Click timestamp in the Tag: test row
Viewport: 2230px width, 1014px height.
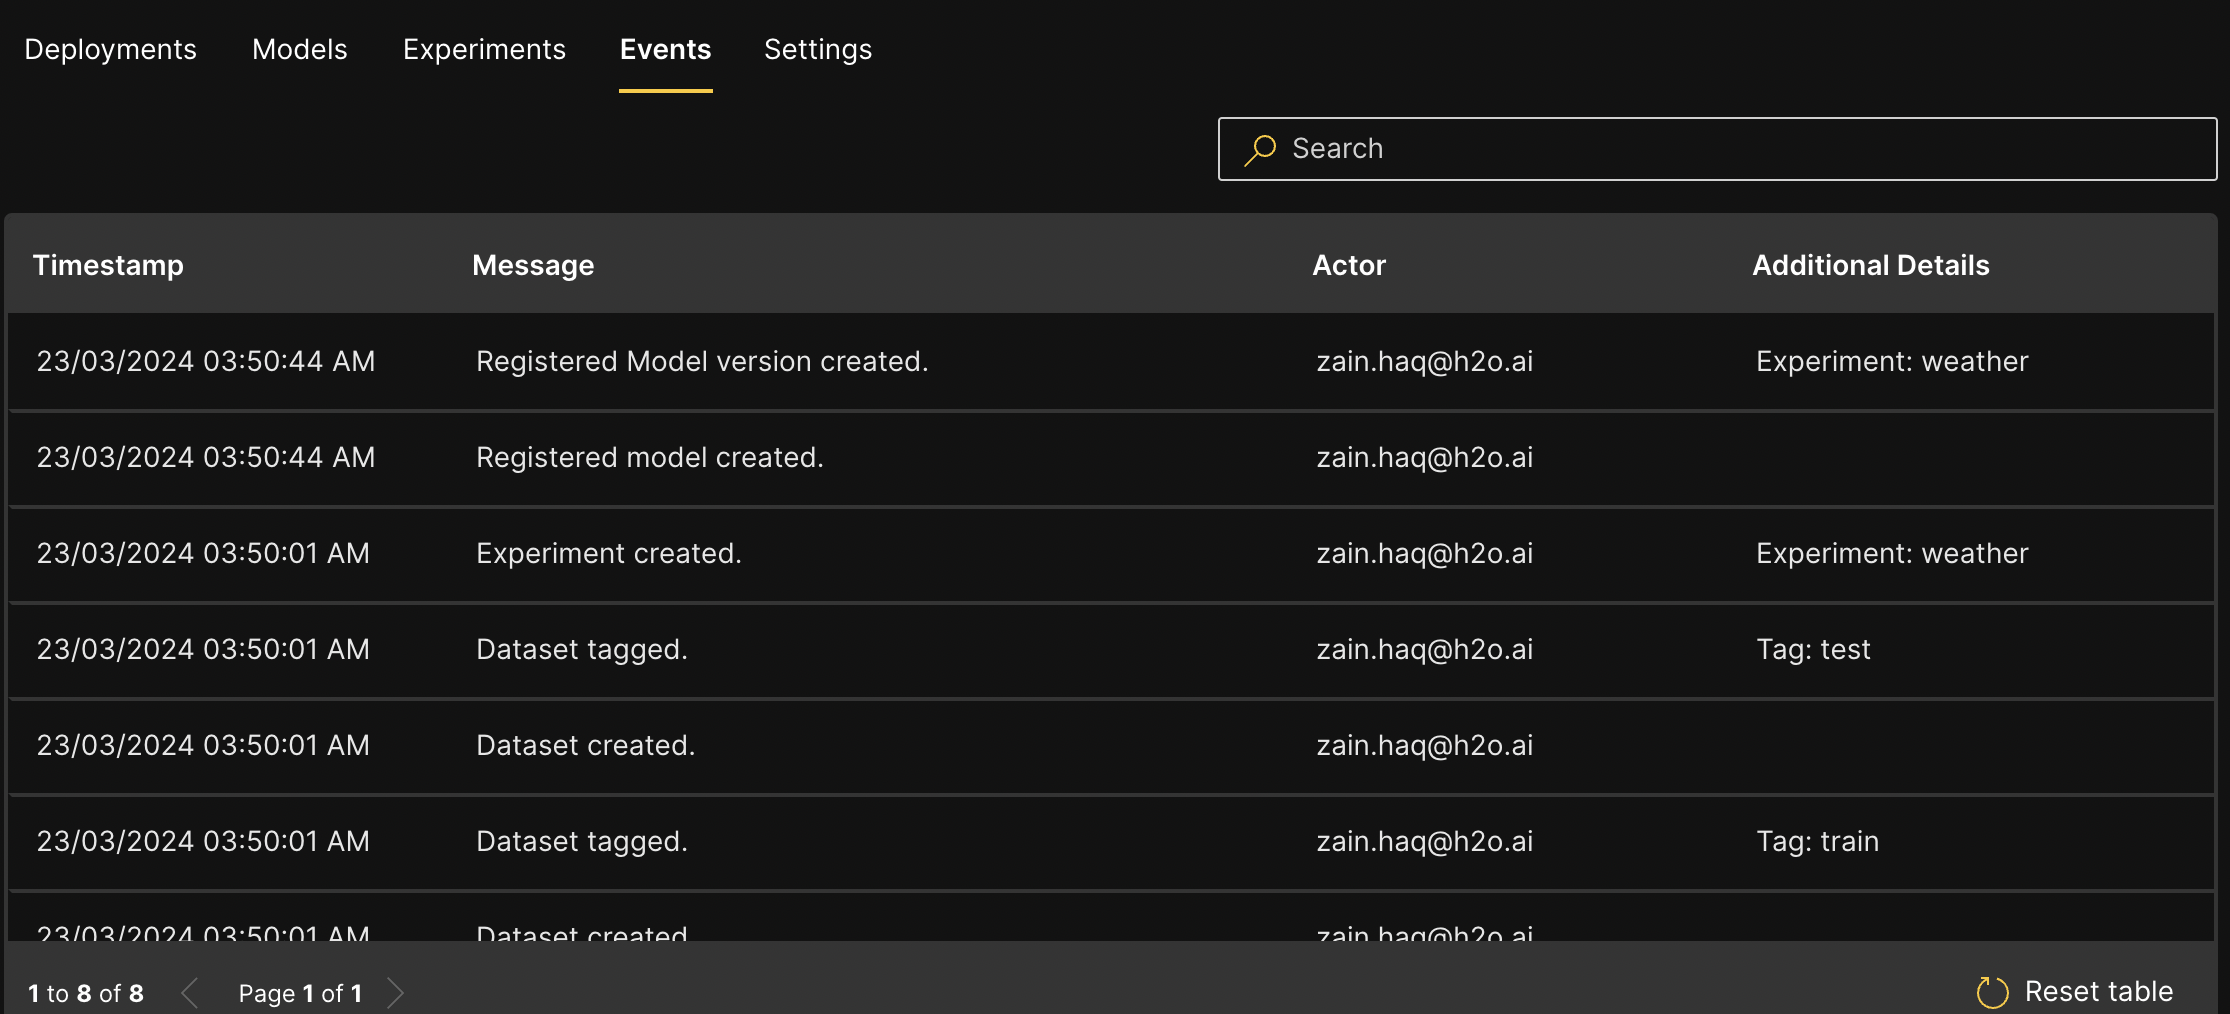tap(203, 649)
